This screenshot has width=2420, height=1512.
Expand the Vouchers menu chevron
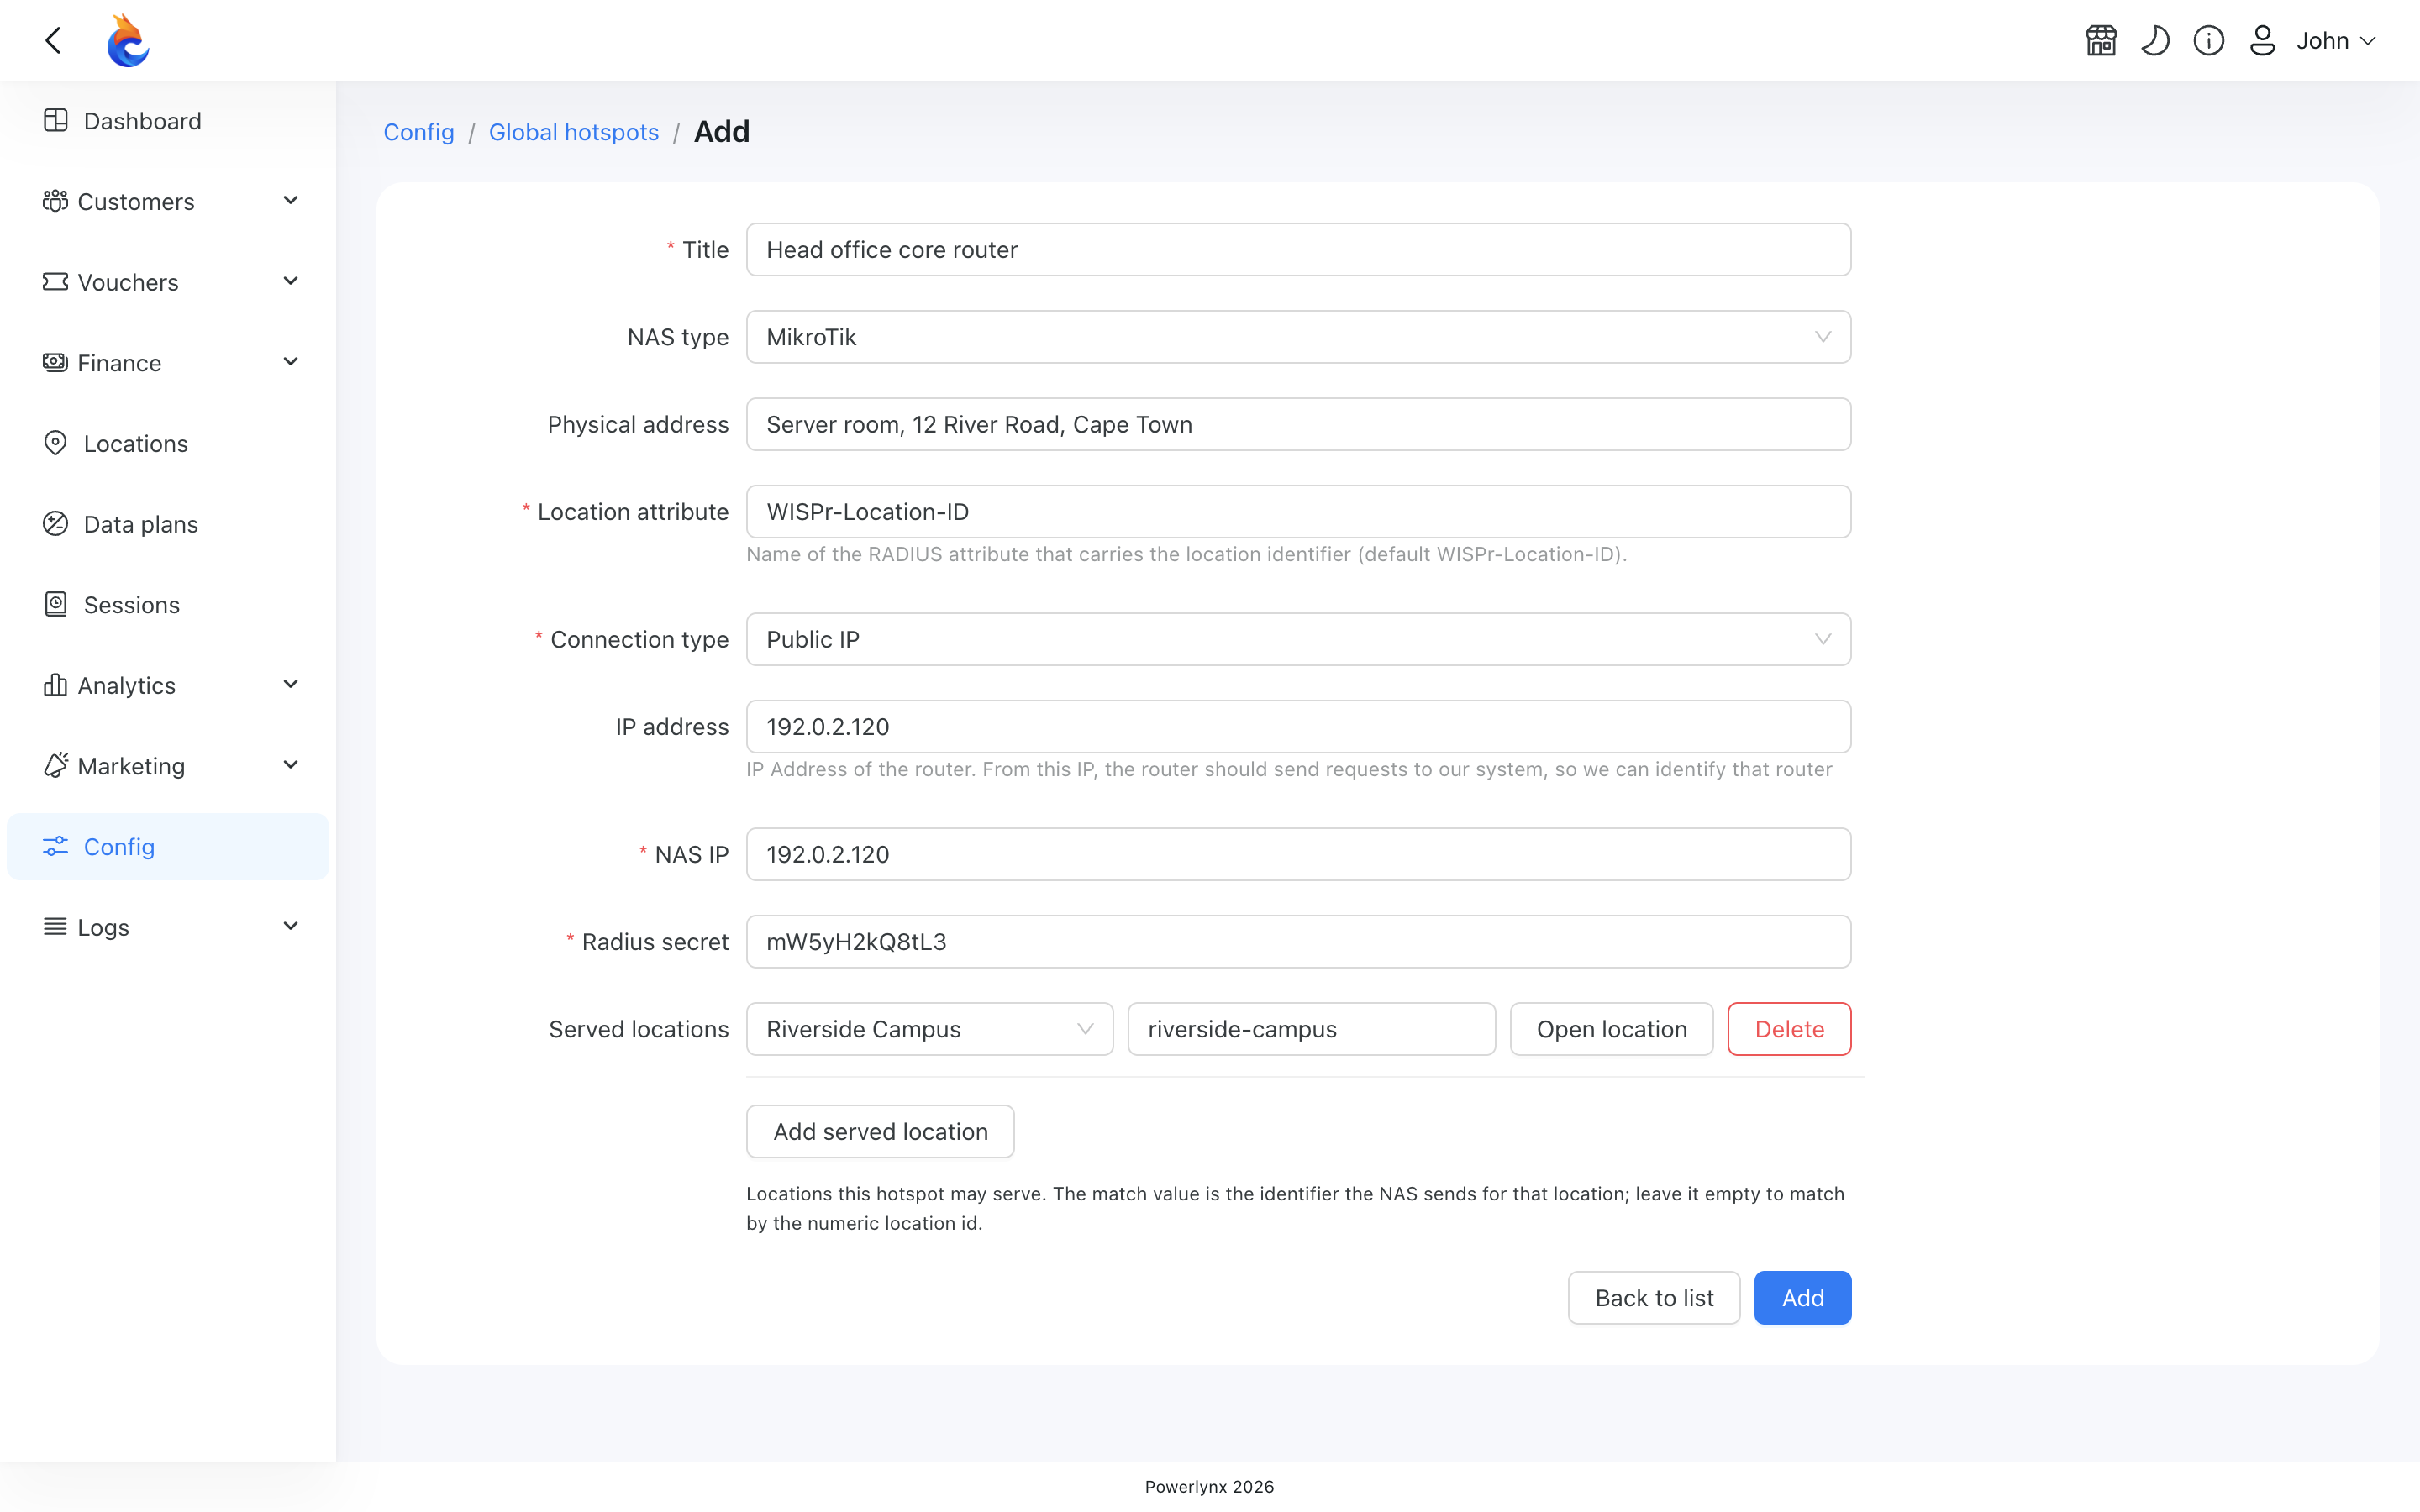291,281
